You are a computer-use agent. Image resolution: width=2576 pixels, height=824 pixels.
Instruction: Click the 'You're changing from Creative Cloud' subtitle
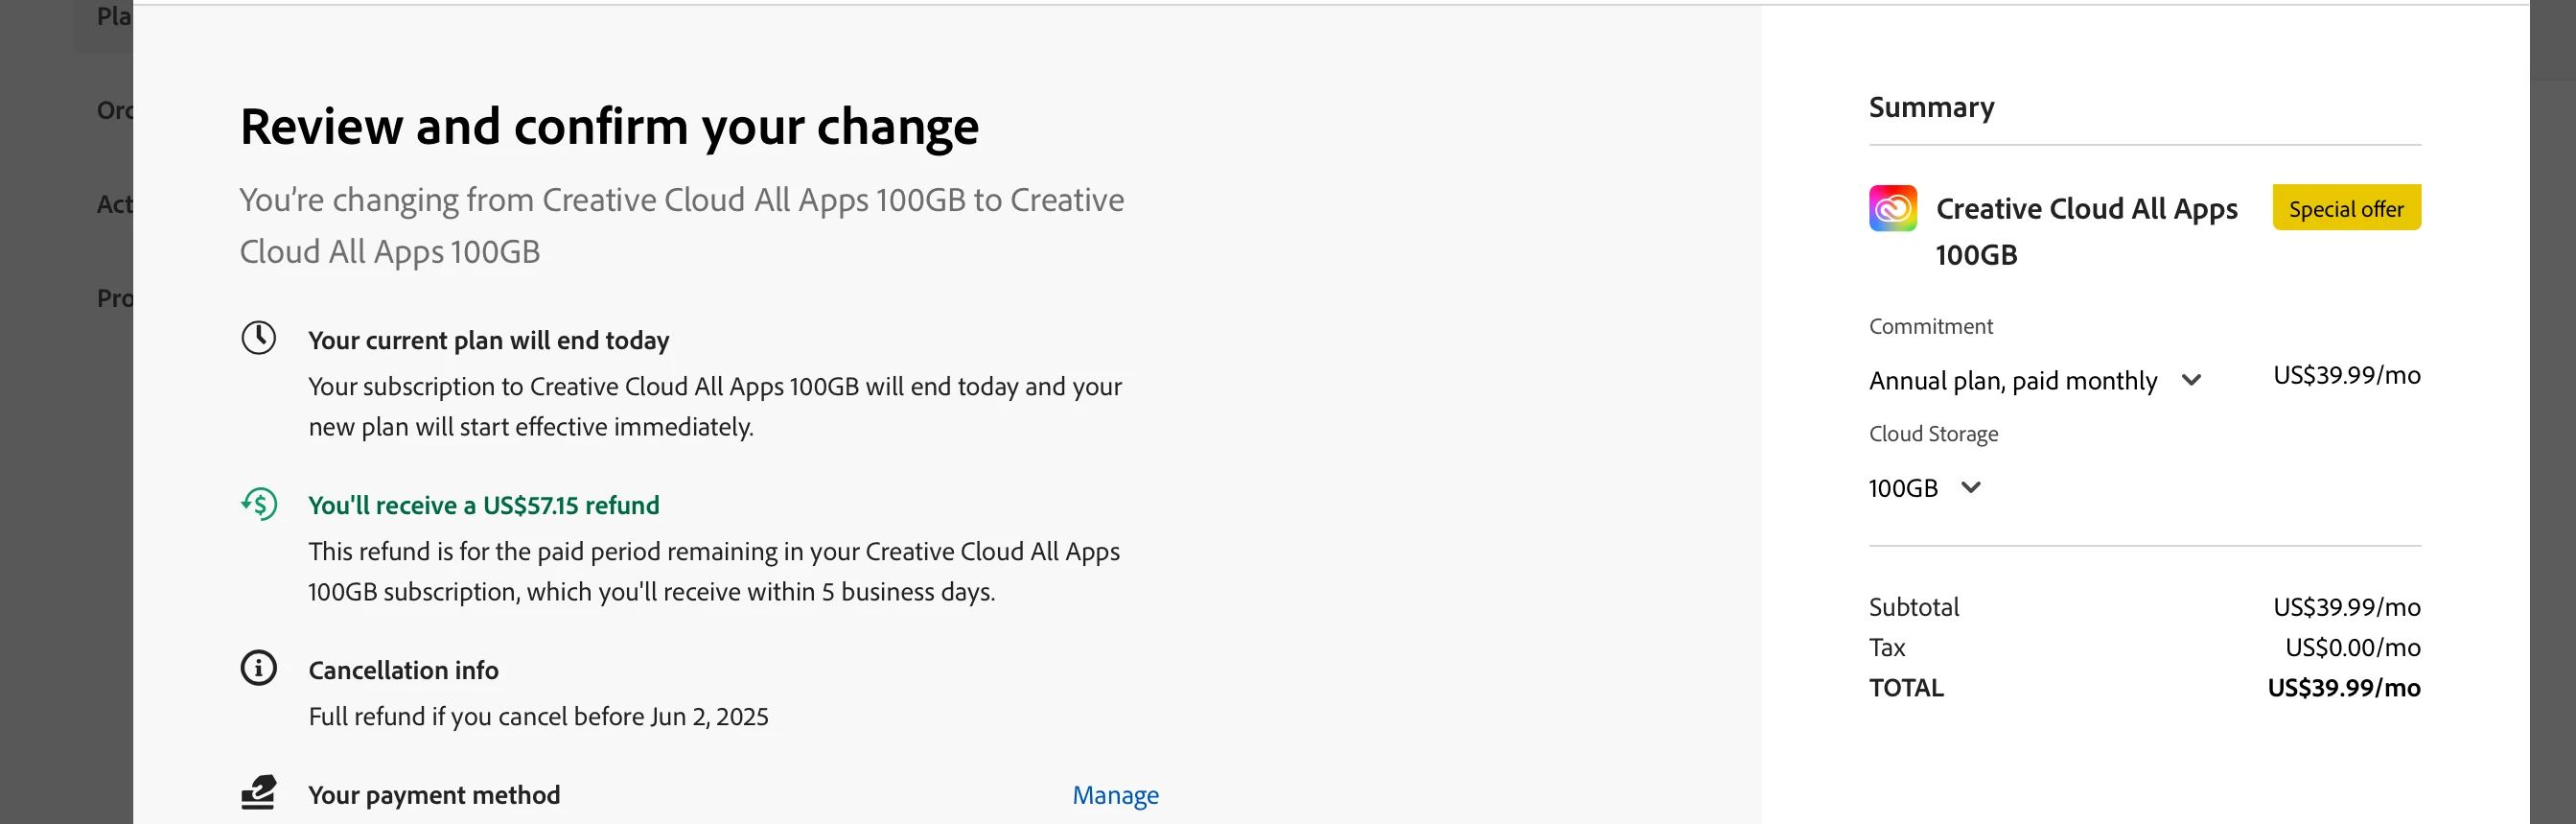pos(682,226)
